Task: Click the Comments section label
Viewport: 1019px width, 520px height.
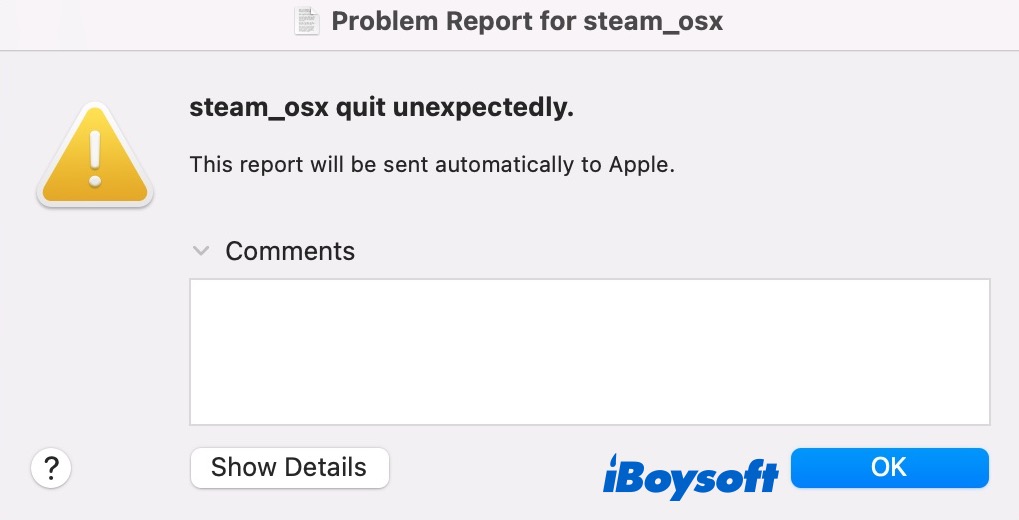Action: coord(290,250)
